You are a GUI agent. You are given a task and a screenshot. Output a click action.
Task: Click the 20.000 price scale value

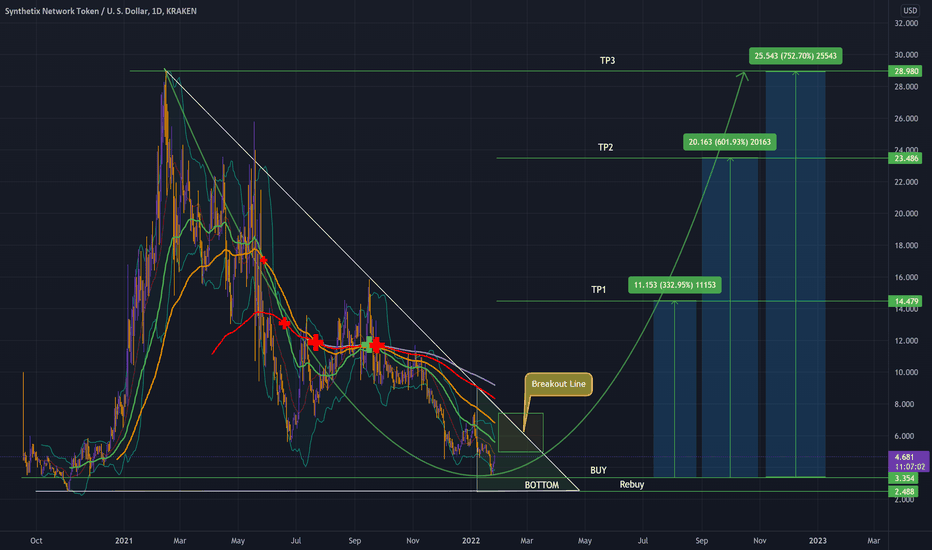[x=906, y=213]
